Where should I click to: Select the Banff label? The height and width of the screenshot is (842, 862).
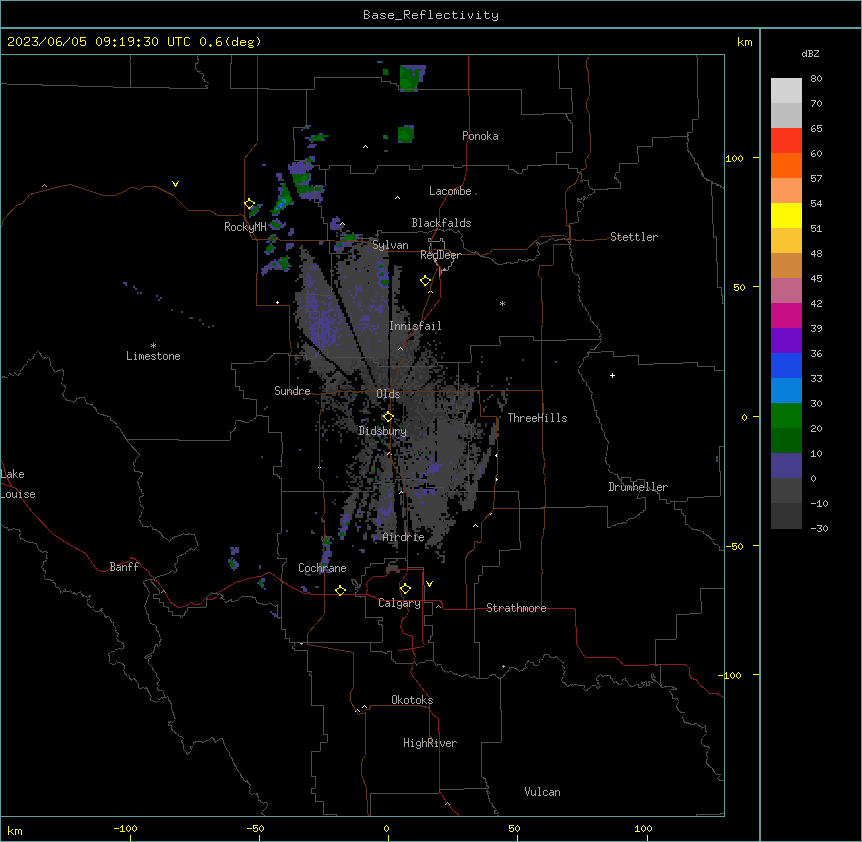pos(124,567)
